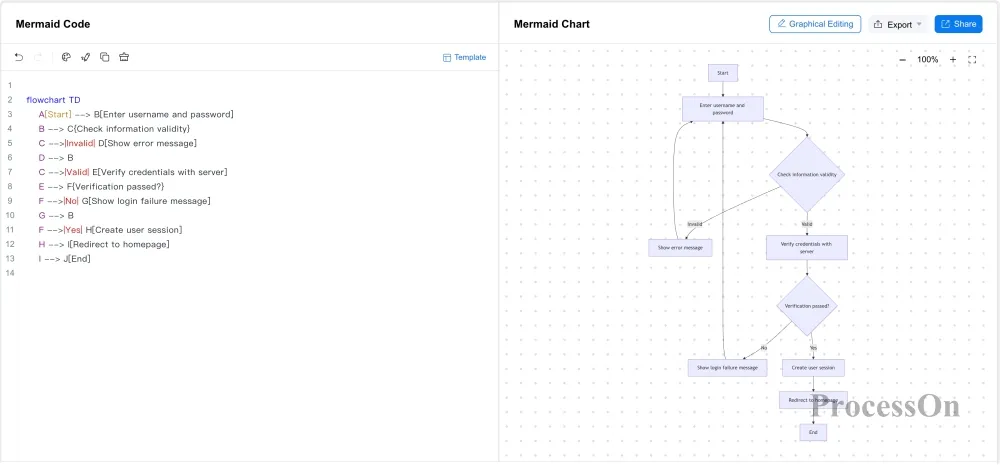This screenshot has width=1000, height=465.
Task: Select the Enter username and password node
Action: pyautogui.click(x=723, y=108)
